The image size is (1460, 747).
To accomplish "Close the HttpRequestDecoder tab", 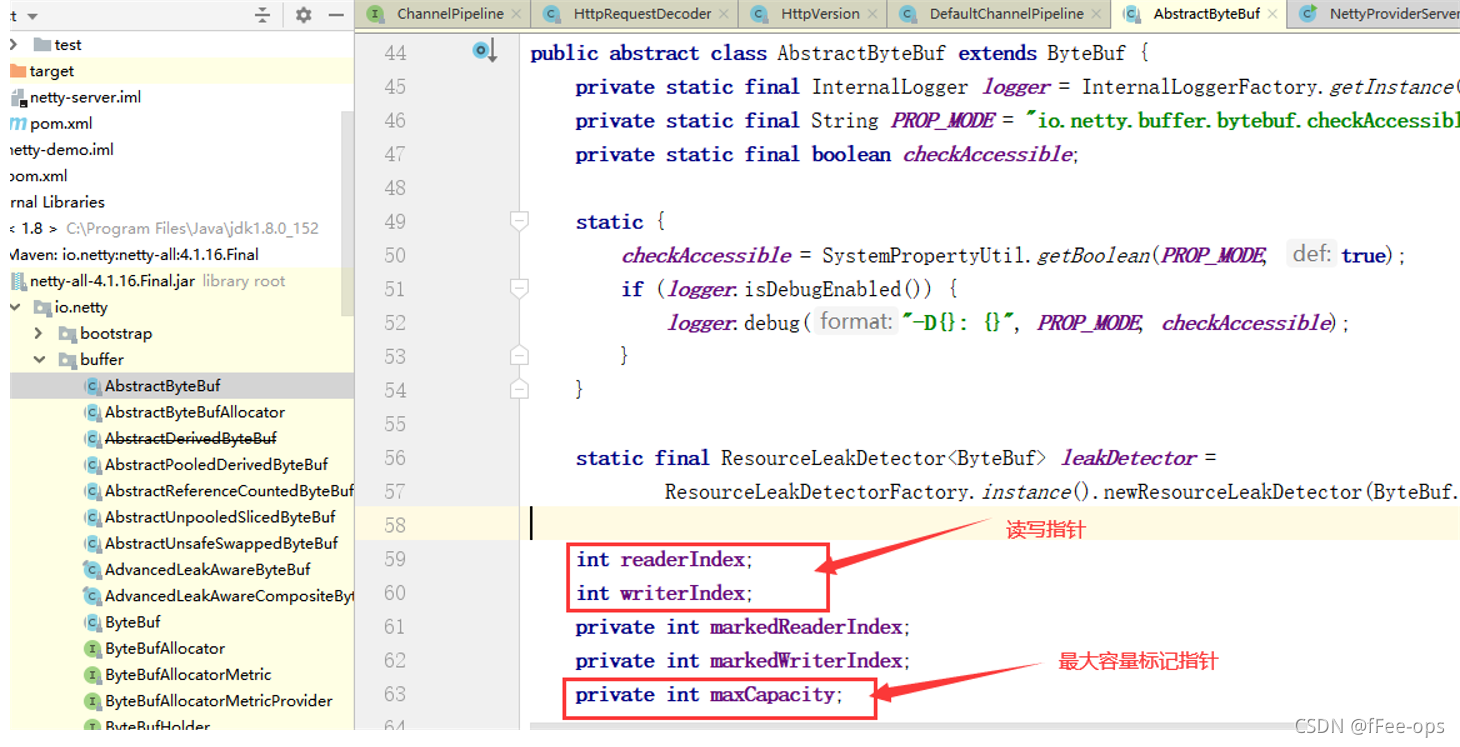I will [725, 15].
